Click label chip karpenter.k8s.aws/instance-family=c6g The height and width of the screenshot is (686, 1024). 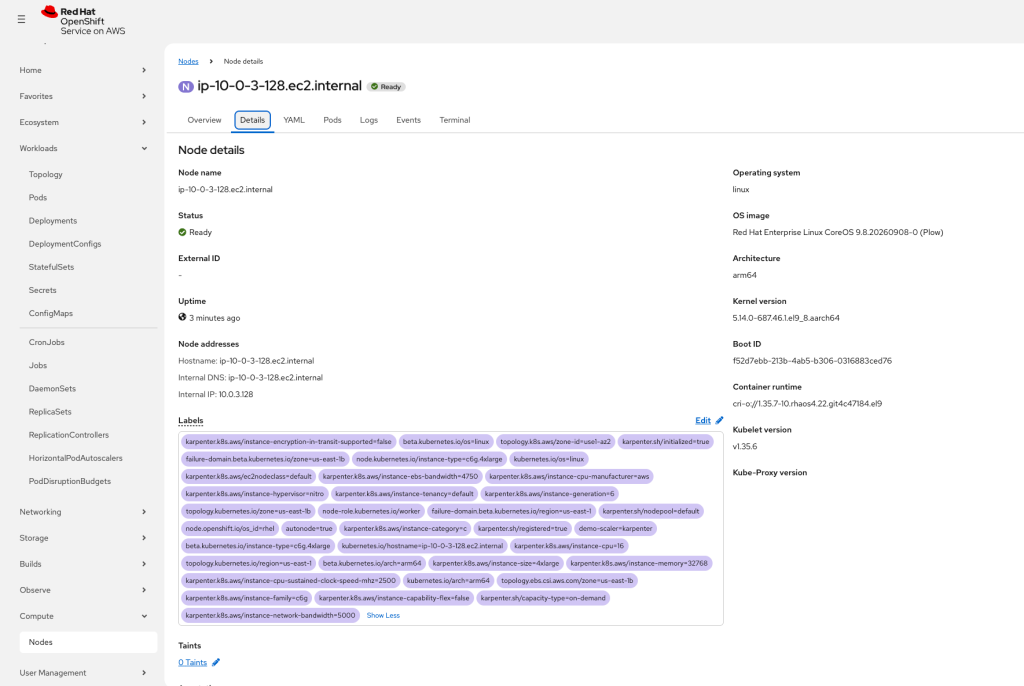(246, 598)
